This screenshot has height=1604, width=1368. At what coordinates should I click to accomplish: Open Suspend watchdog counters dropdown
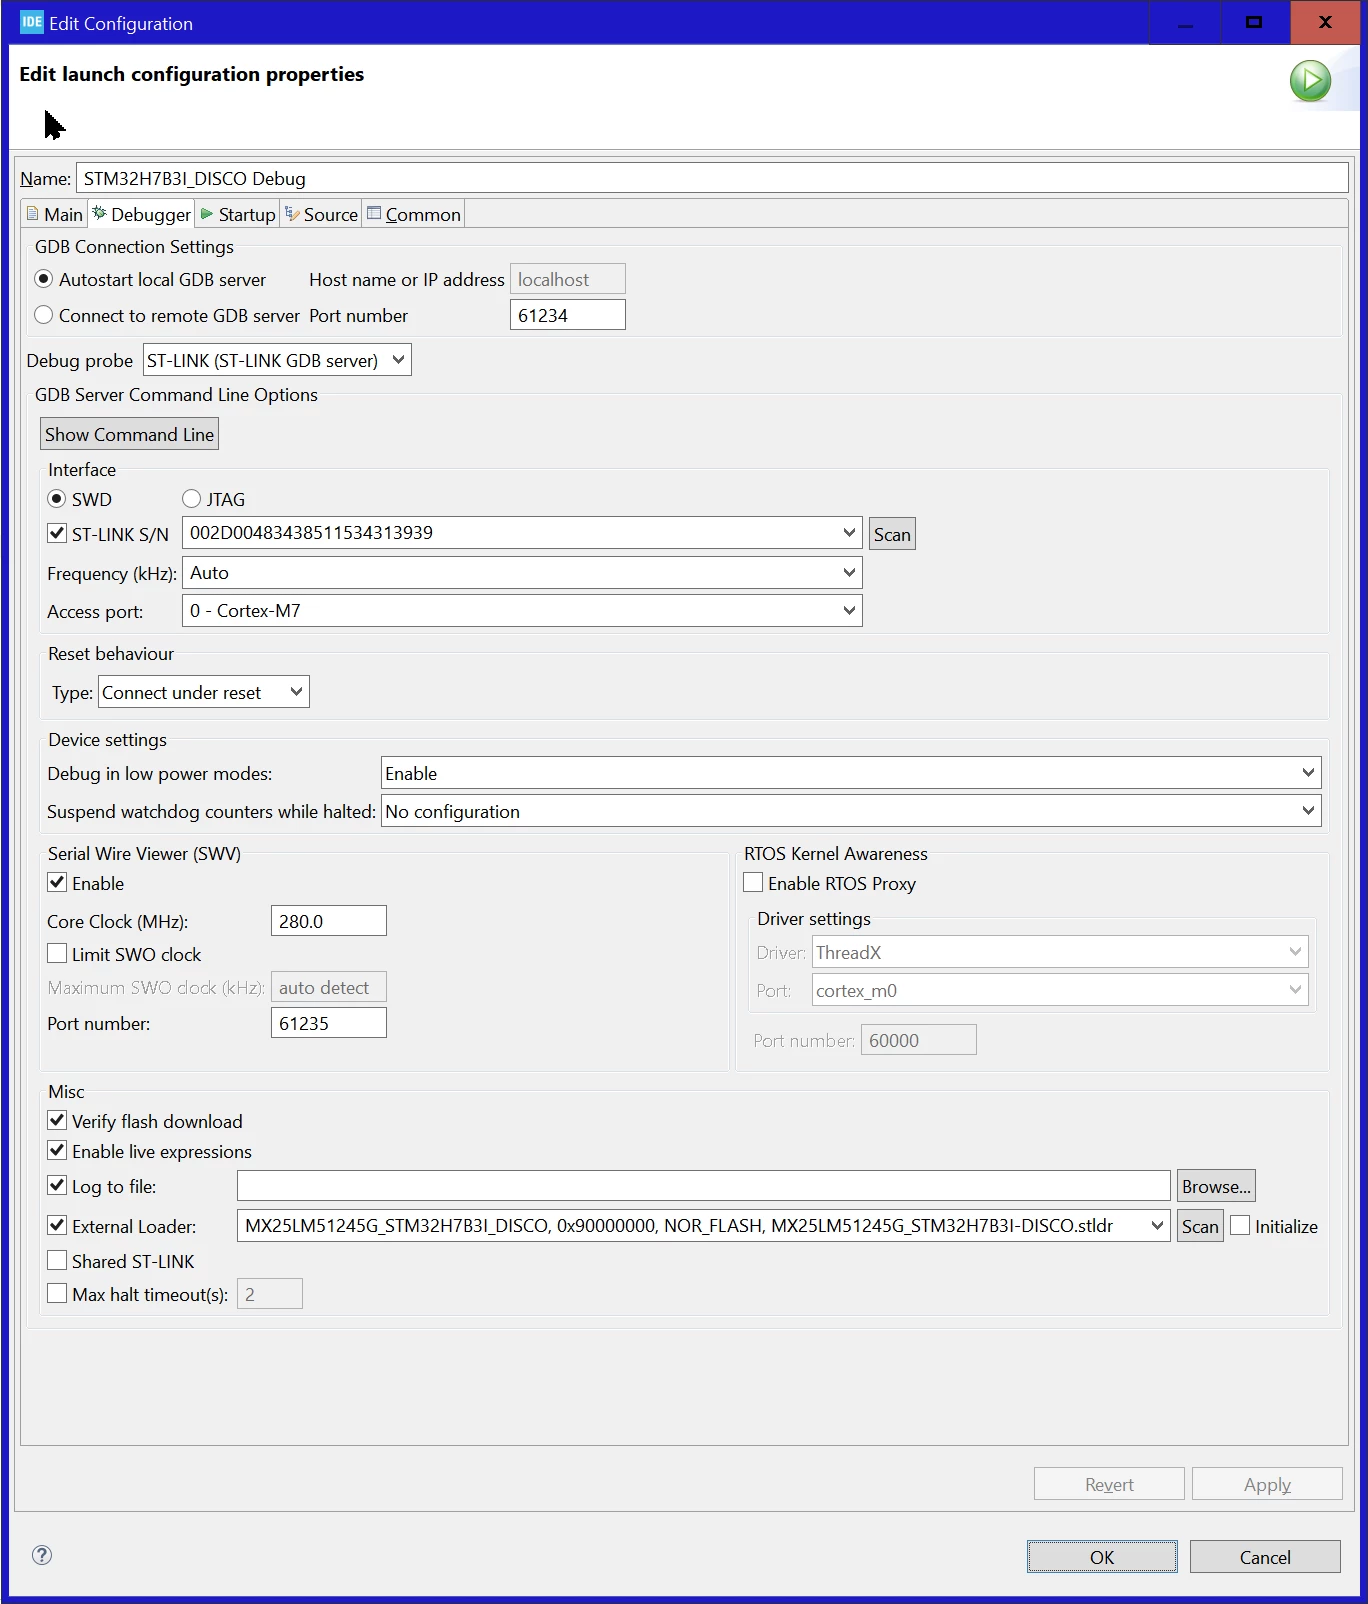851,811
